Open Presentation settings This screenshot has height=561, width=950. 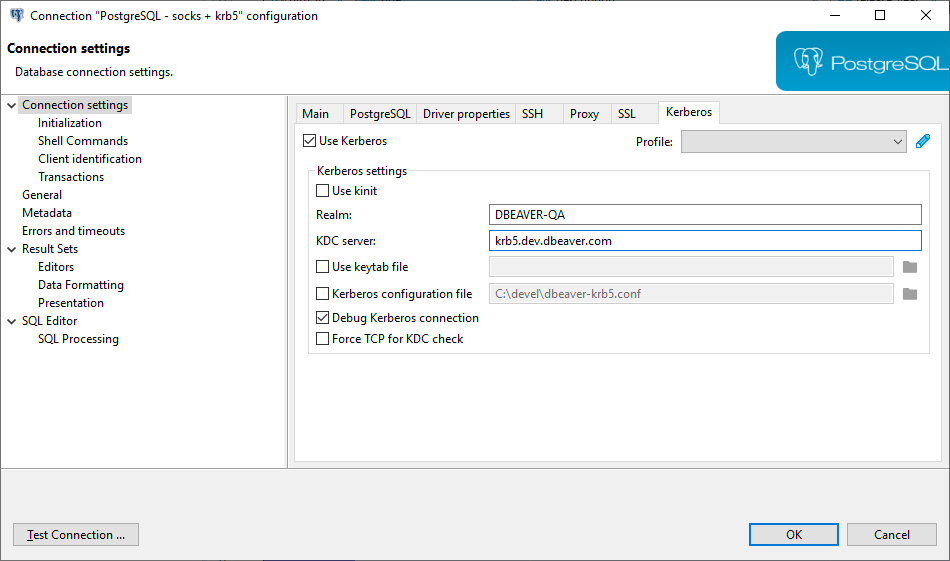[71, 303]
